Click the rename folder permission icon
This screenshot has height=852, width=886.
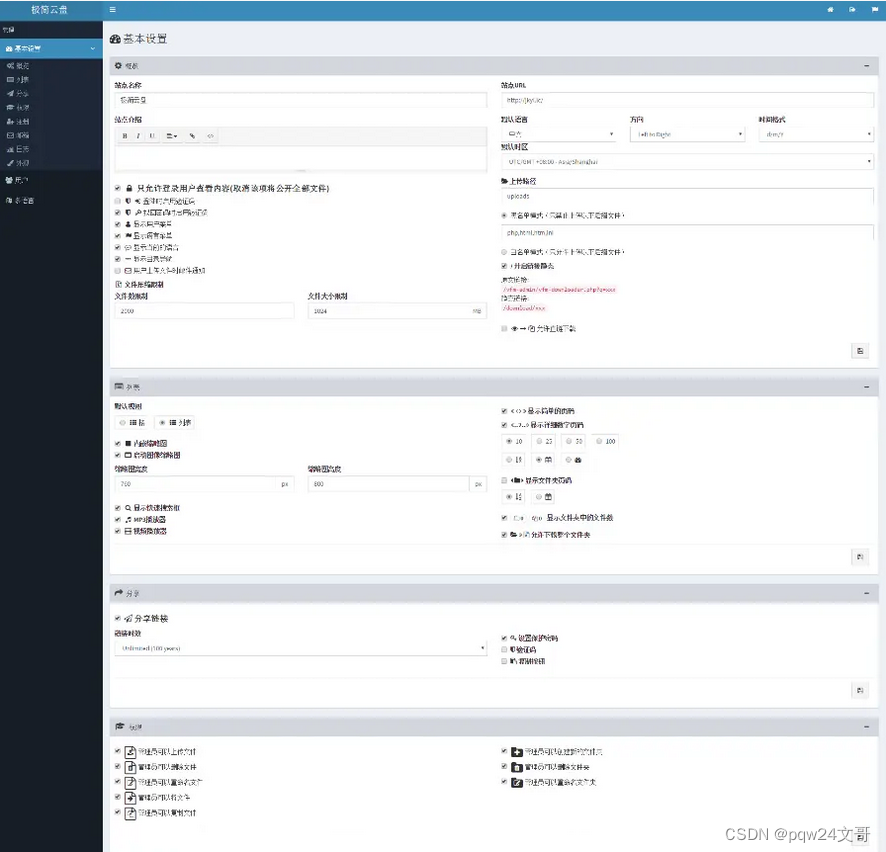point(516,783)
